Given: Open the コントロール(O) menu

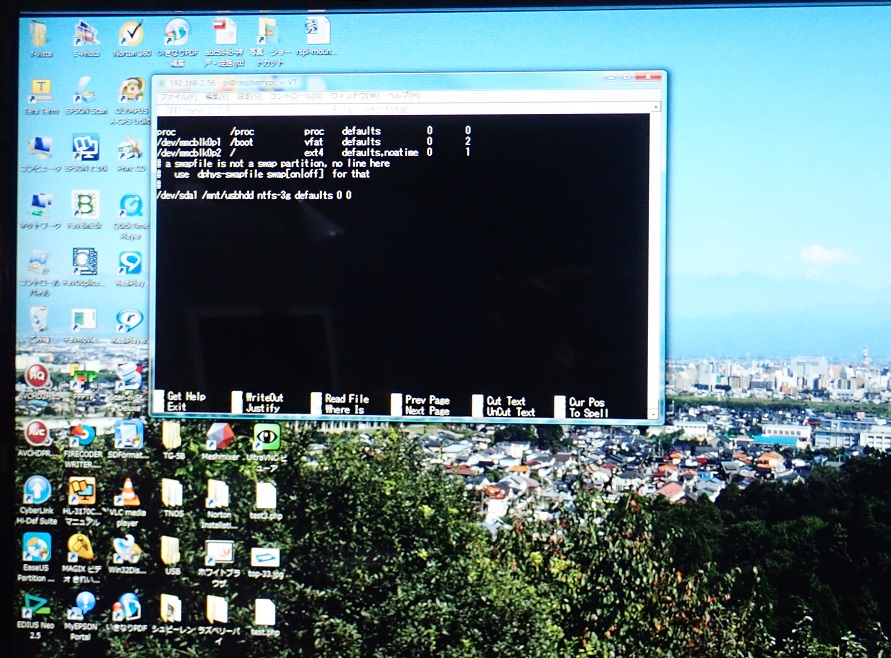Looking at the screenshot, I should 295,97.
